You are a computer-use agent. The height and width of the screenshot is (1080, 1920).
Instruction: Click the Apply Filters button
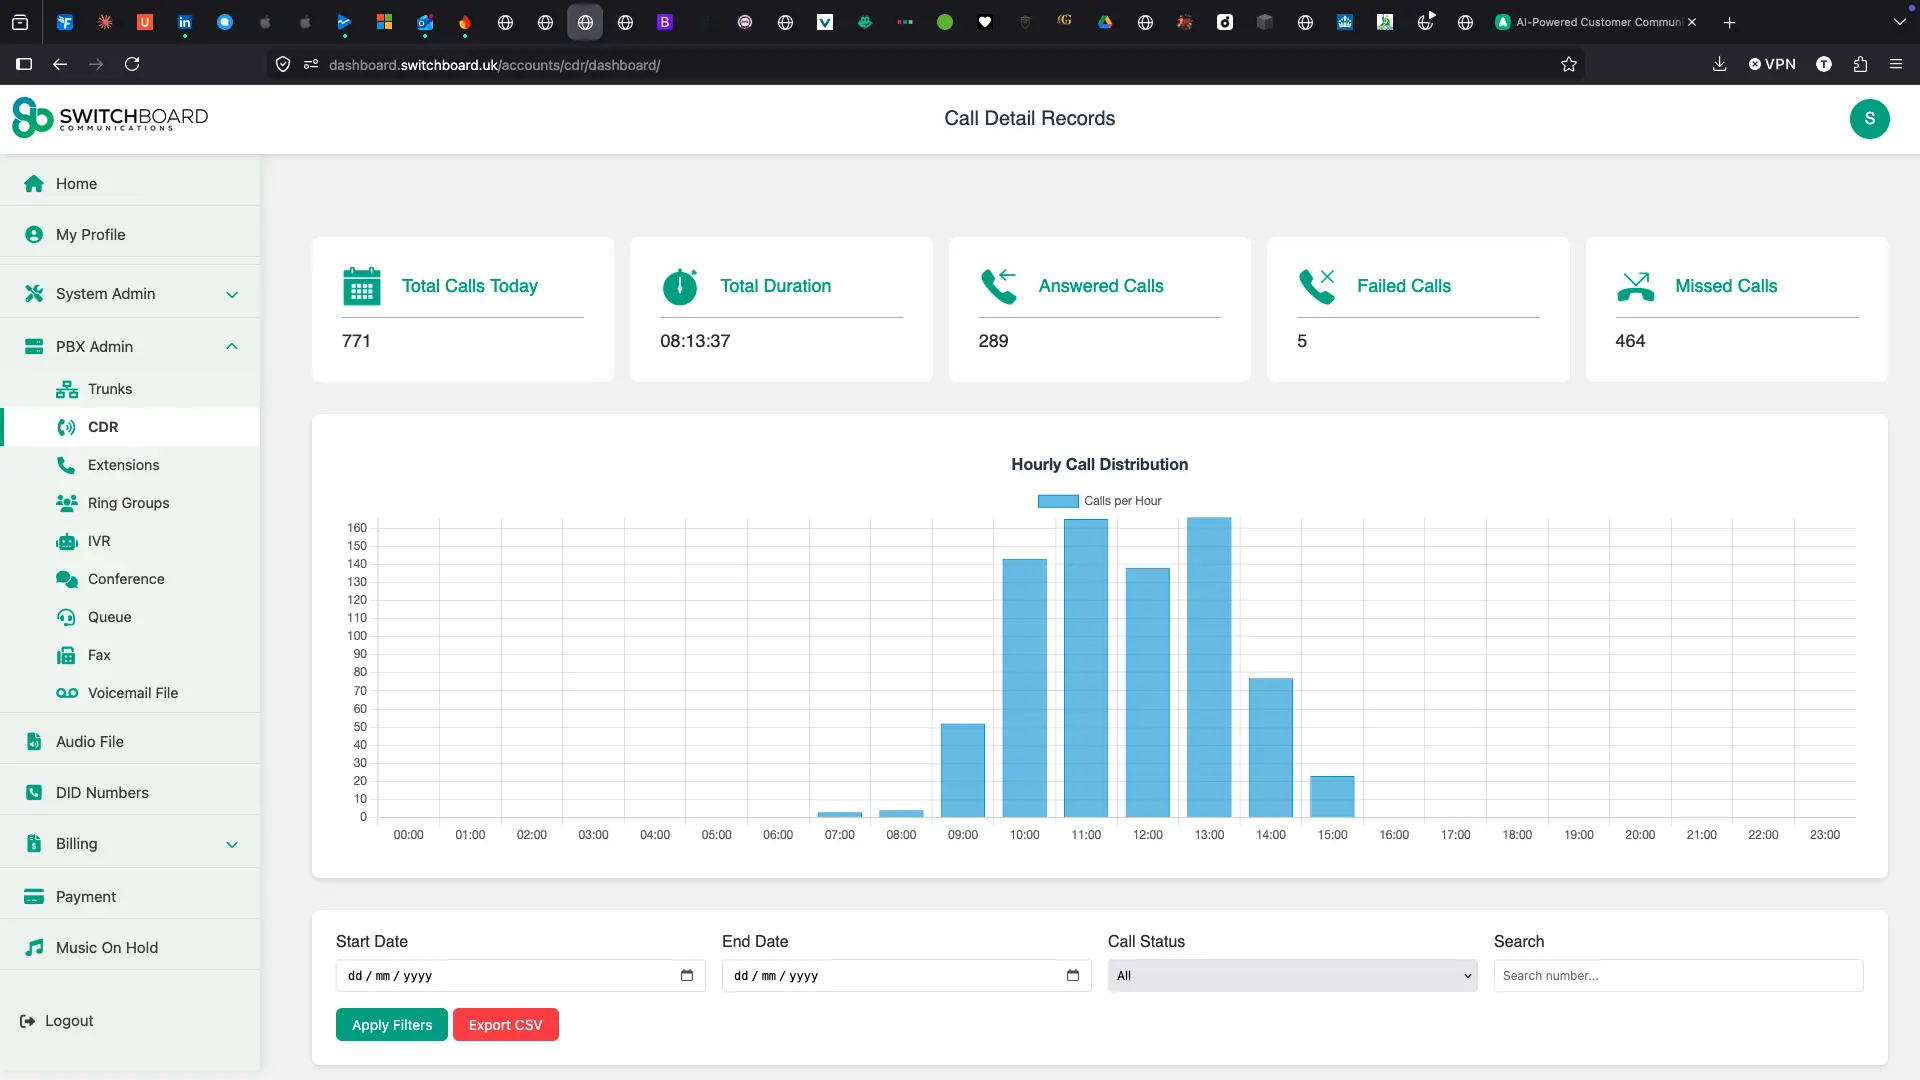coord(392,1025)
